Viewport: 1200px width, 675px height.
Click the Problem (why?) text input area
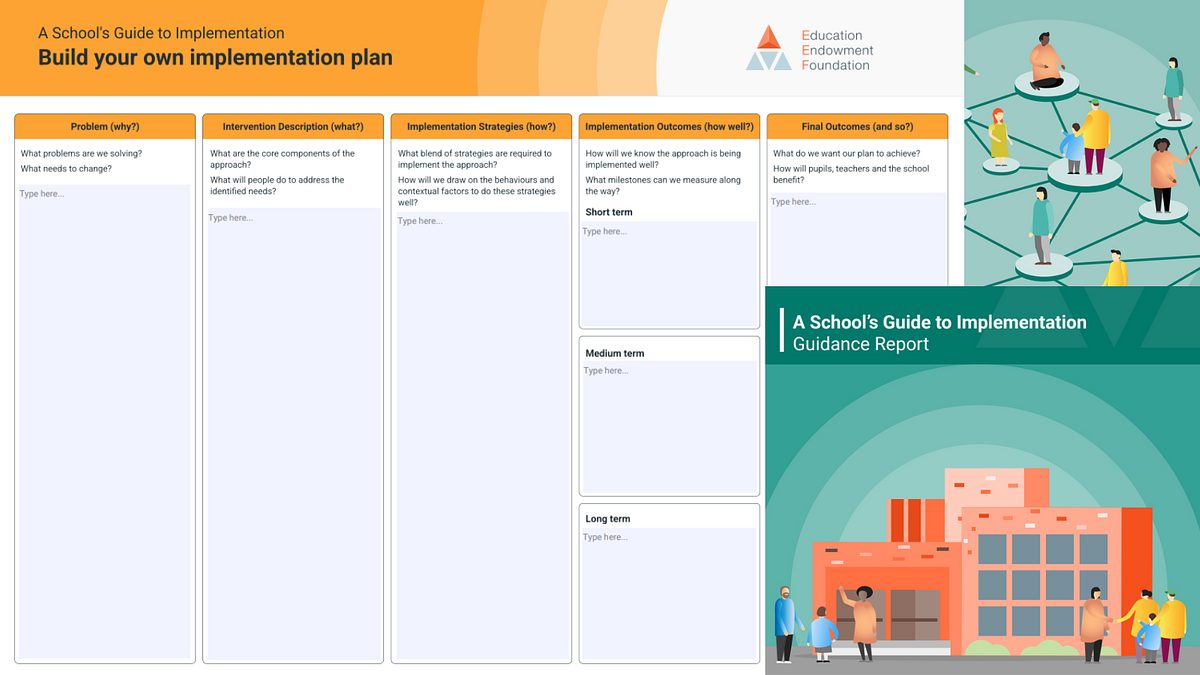105,421
